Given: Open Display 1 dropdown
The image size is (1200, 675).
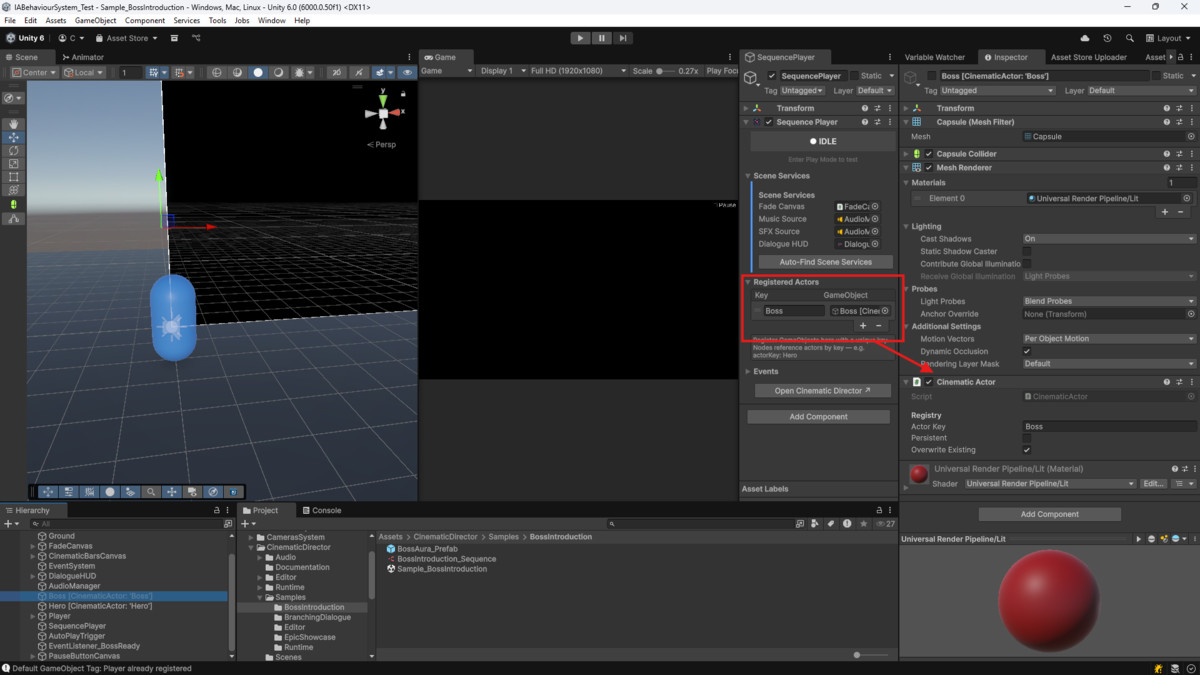Looking at the screenshot, I should point(502,71).
